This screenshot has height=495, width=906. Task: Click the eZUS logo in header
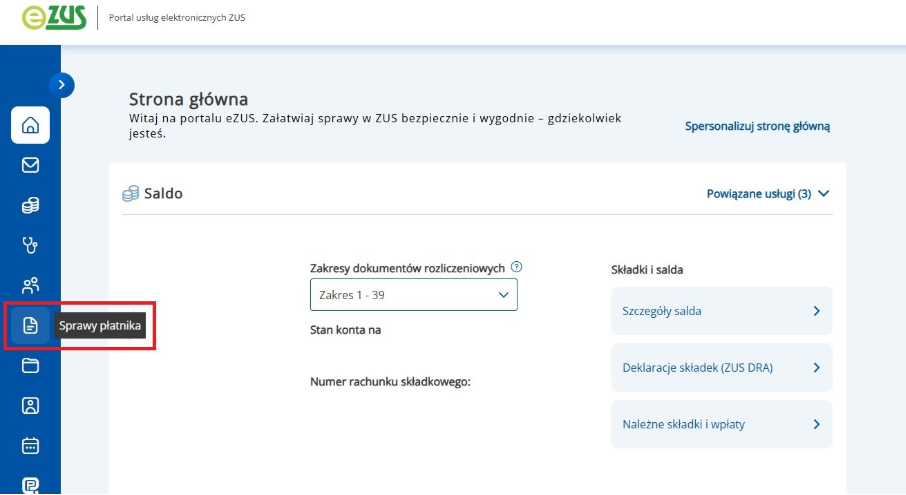pyautogui.click(x=54, y=18)
